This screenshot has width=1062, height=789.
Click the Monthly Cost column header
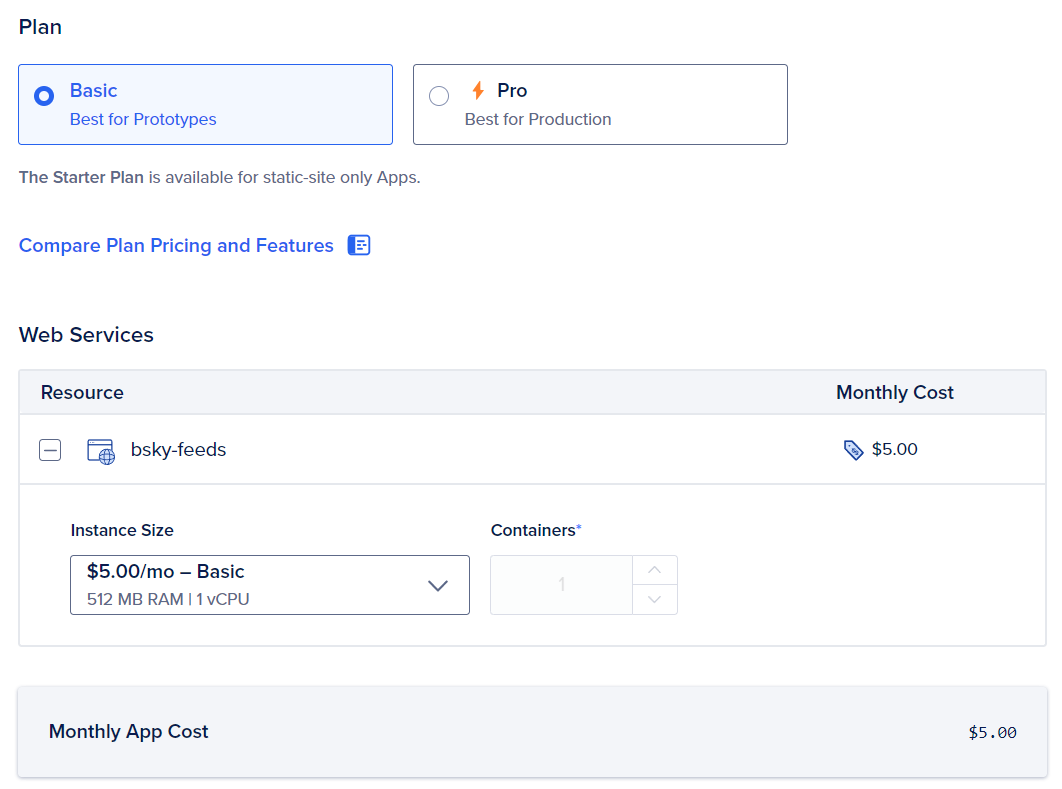[894, 393]
